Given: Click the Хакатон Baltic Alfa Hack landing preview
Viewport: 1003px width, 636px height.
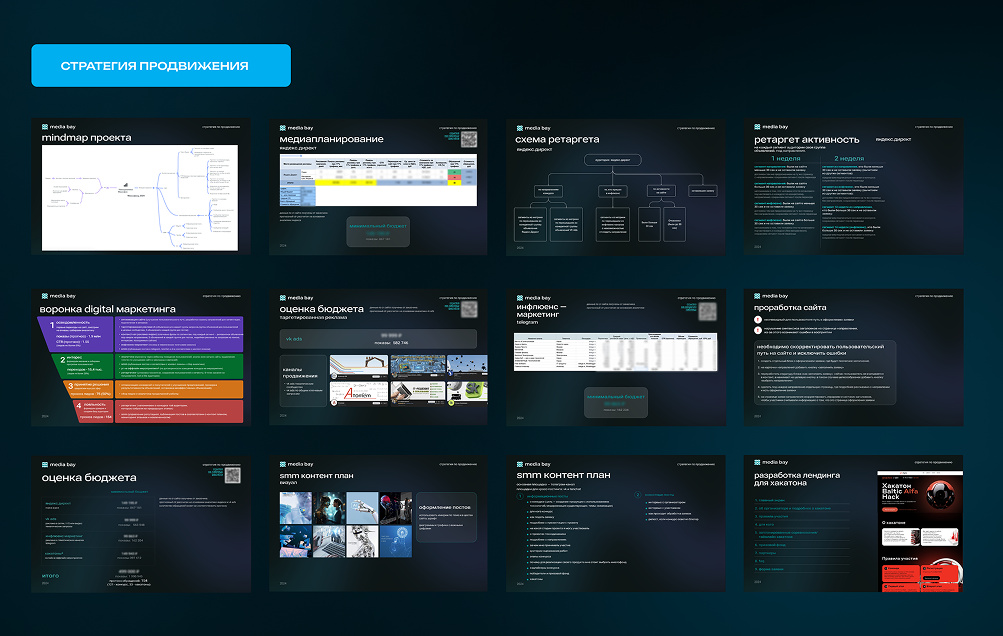Looking at the screenshot, I should click(920, 531).
